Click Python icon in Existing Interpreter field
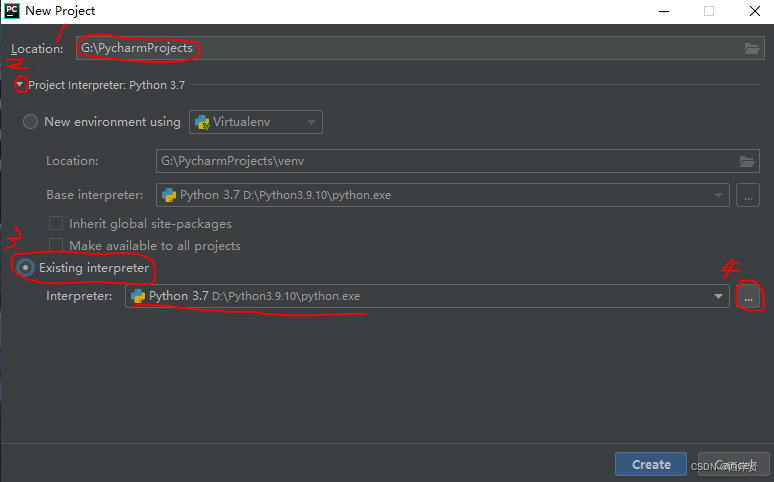 [x=138, y=296]
